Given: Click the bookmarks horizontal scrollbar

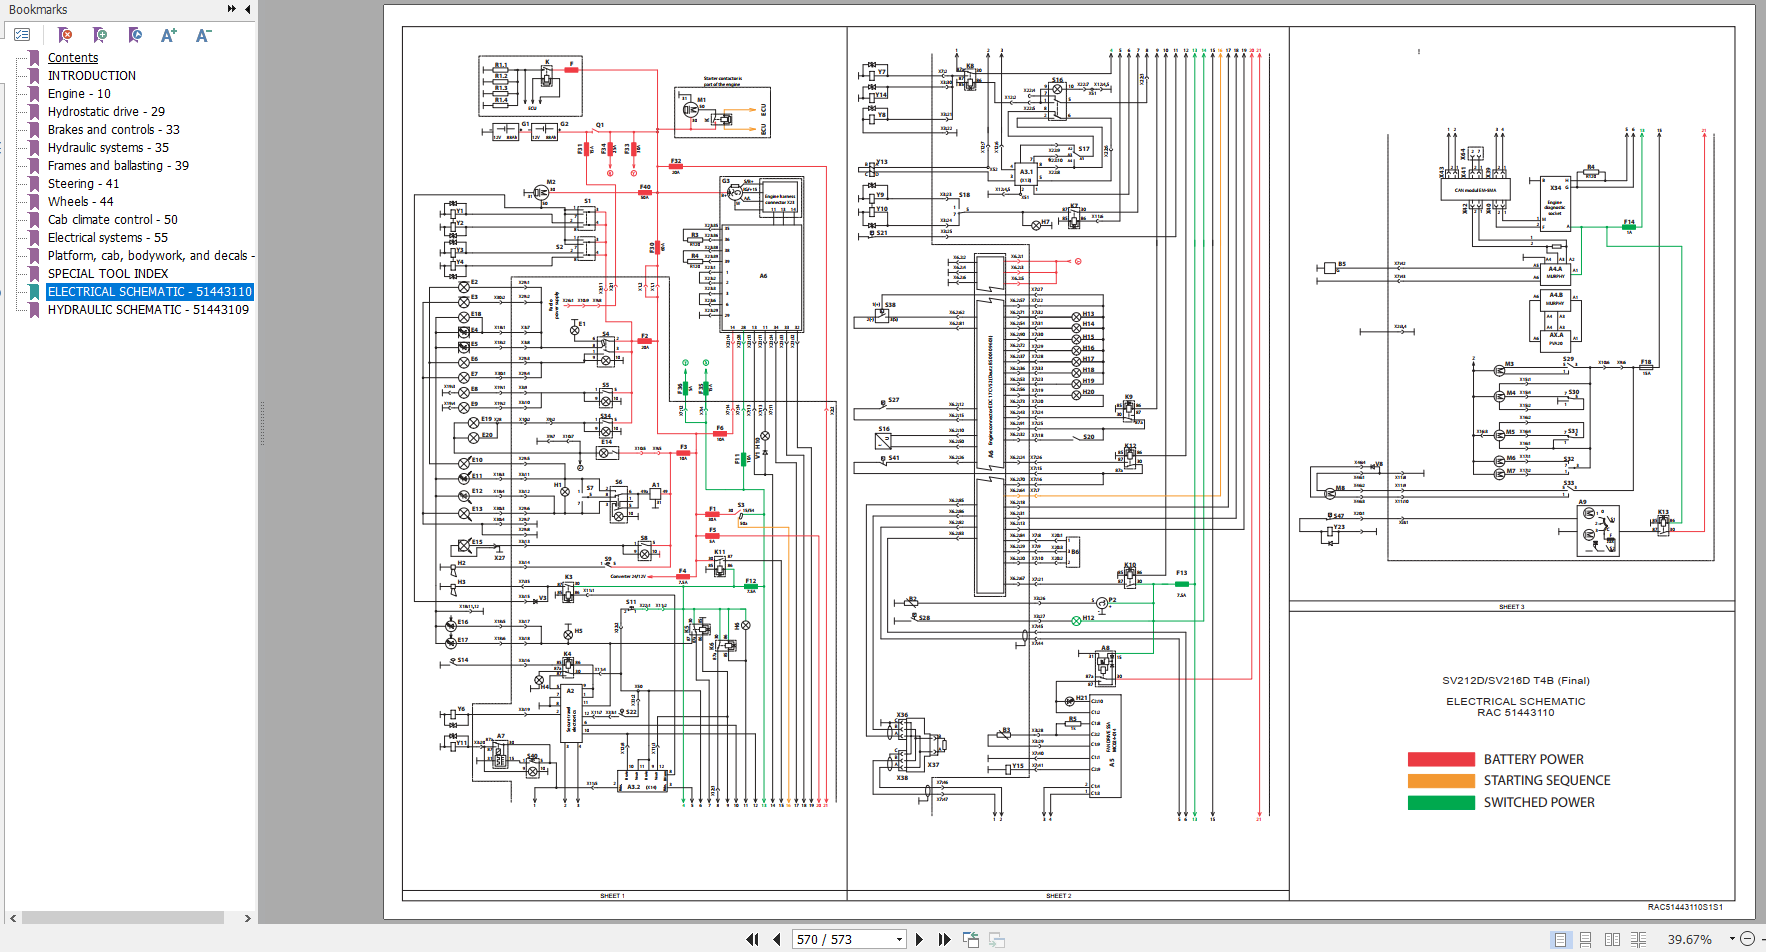Looking at the screenshot, I should click(x=123, y=917).
